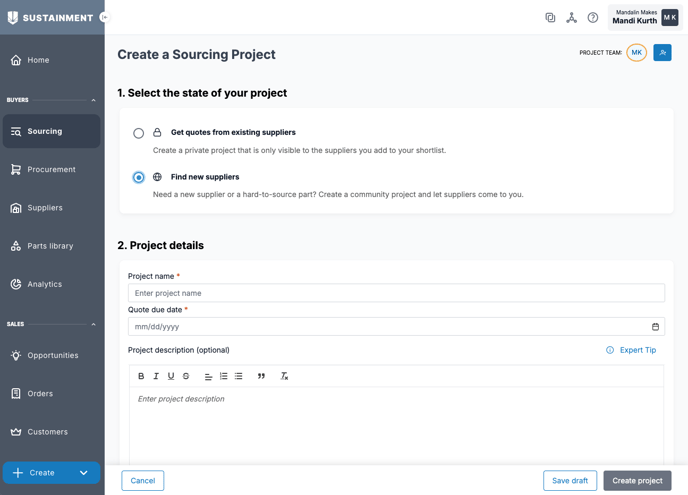Expand the Create dropdown button

pos(84,473)
